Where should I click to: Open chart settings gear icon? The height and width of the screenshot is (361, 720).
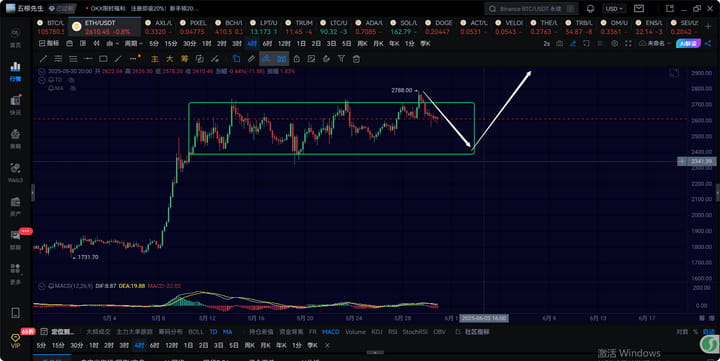[x=614, y=44]
